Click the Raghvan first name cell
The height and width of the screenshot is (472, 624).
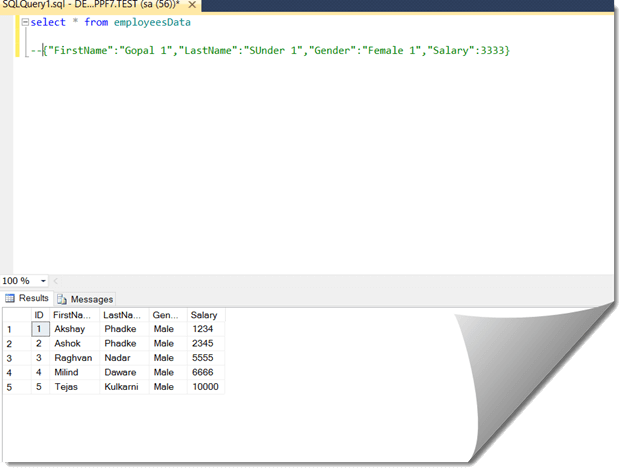click(x=74, y=358)
